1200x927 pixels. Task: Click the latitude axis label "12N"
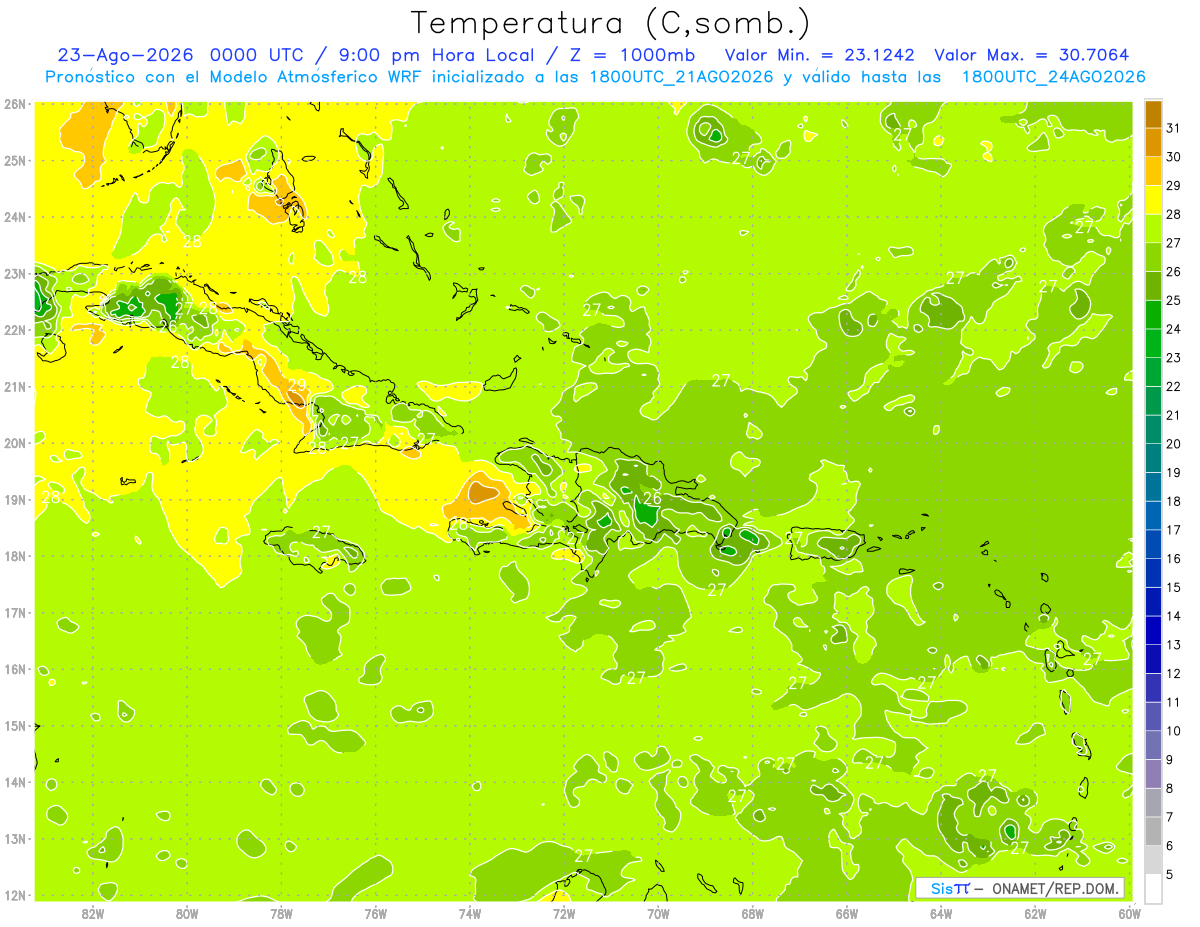tap(16, 895)
